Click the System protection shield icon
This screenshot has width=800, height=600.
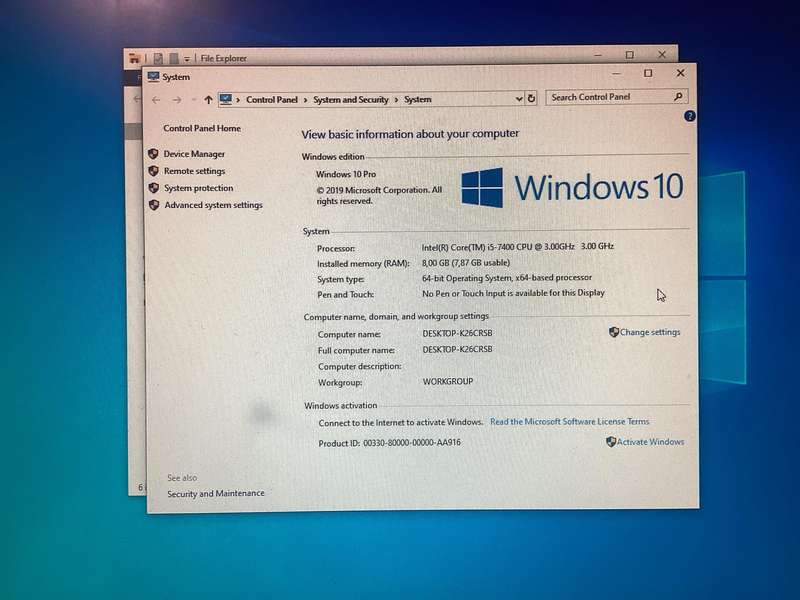154,188
